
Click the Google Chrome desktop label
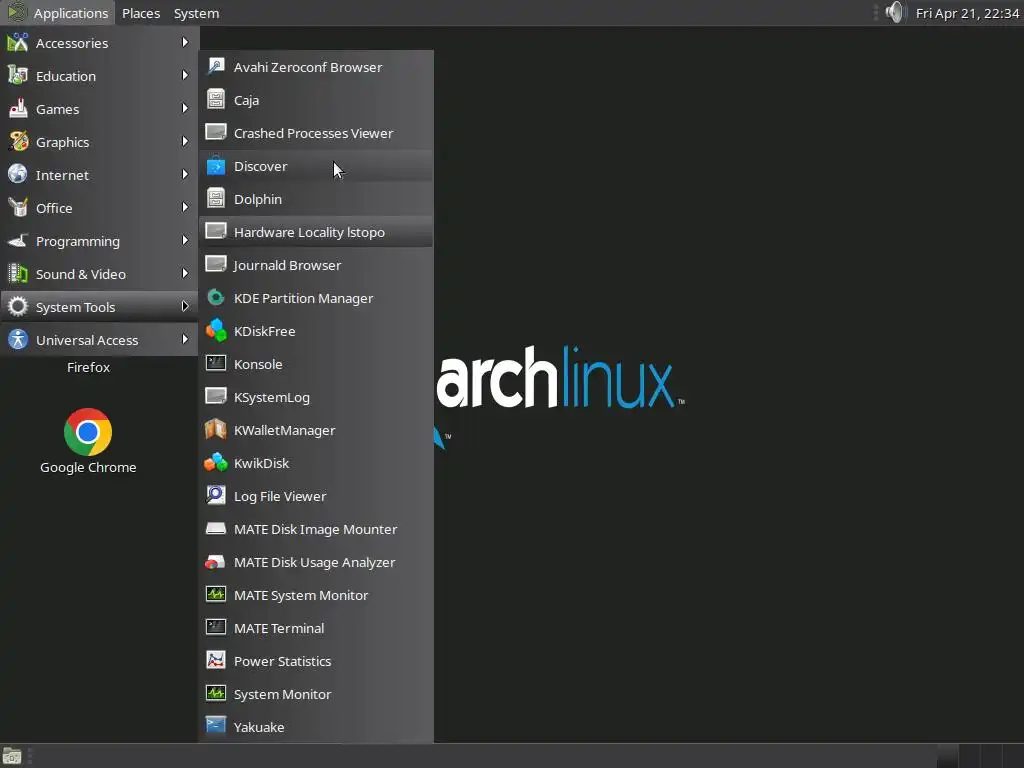88,467
